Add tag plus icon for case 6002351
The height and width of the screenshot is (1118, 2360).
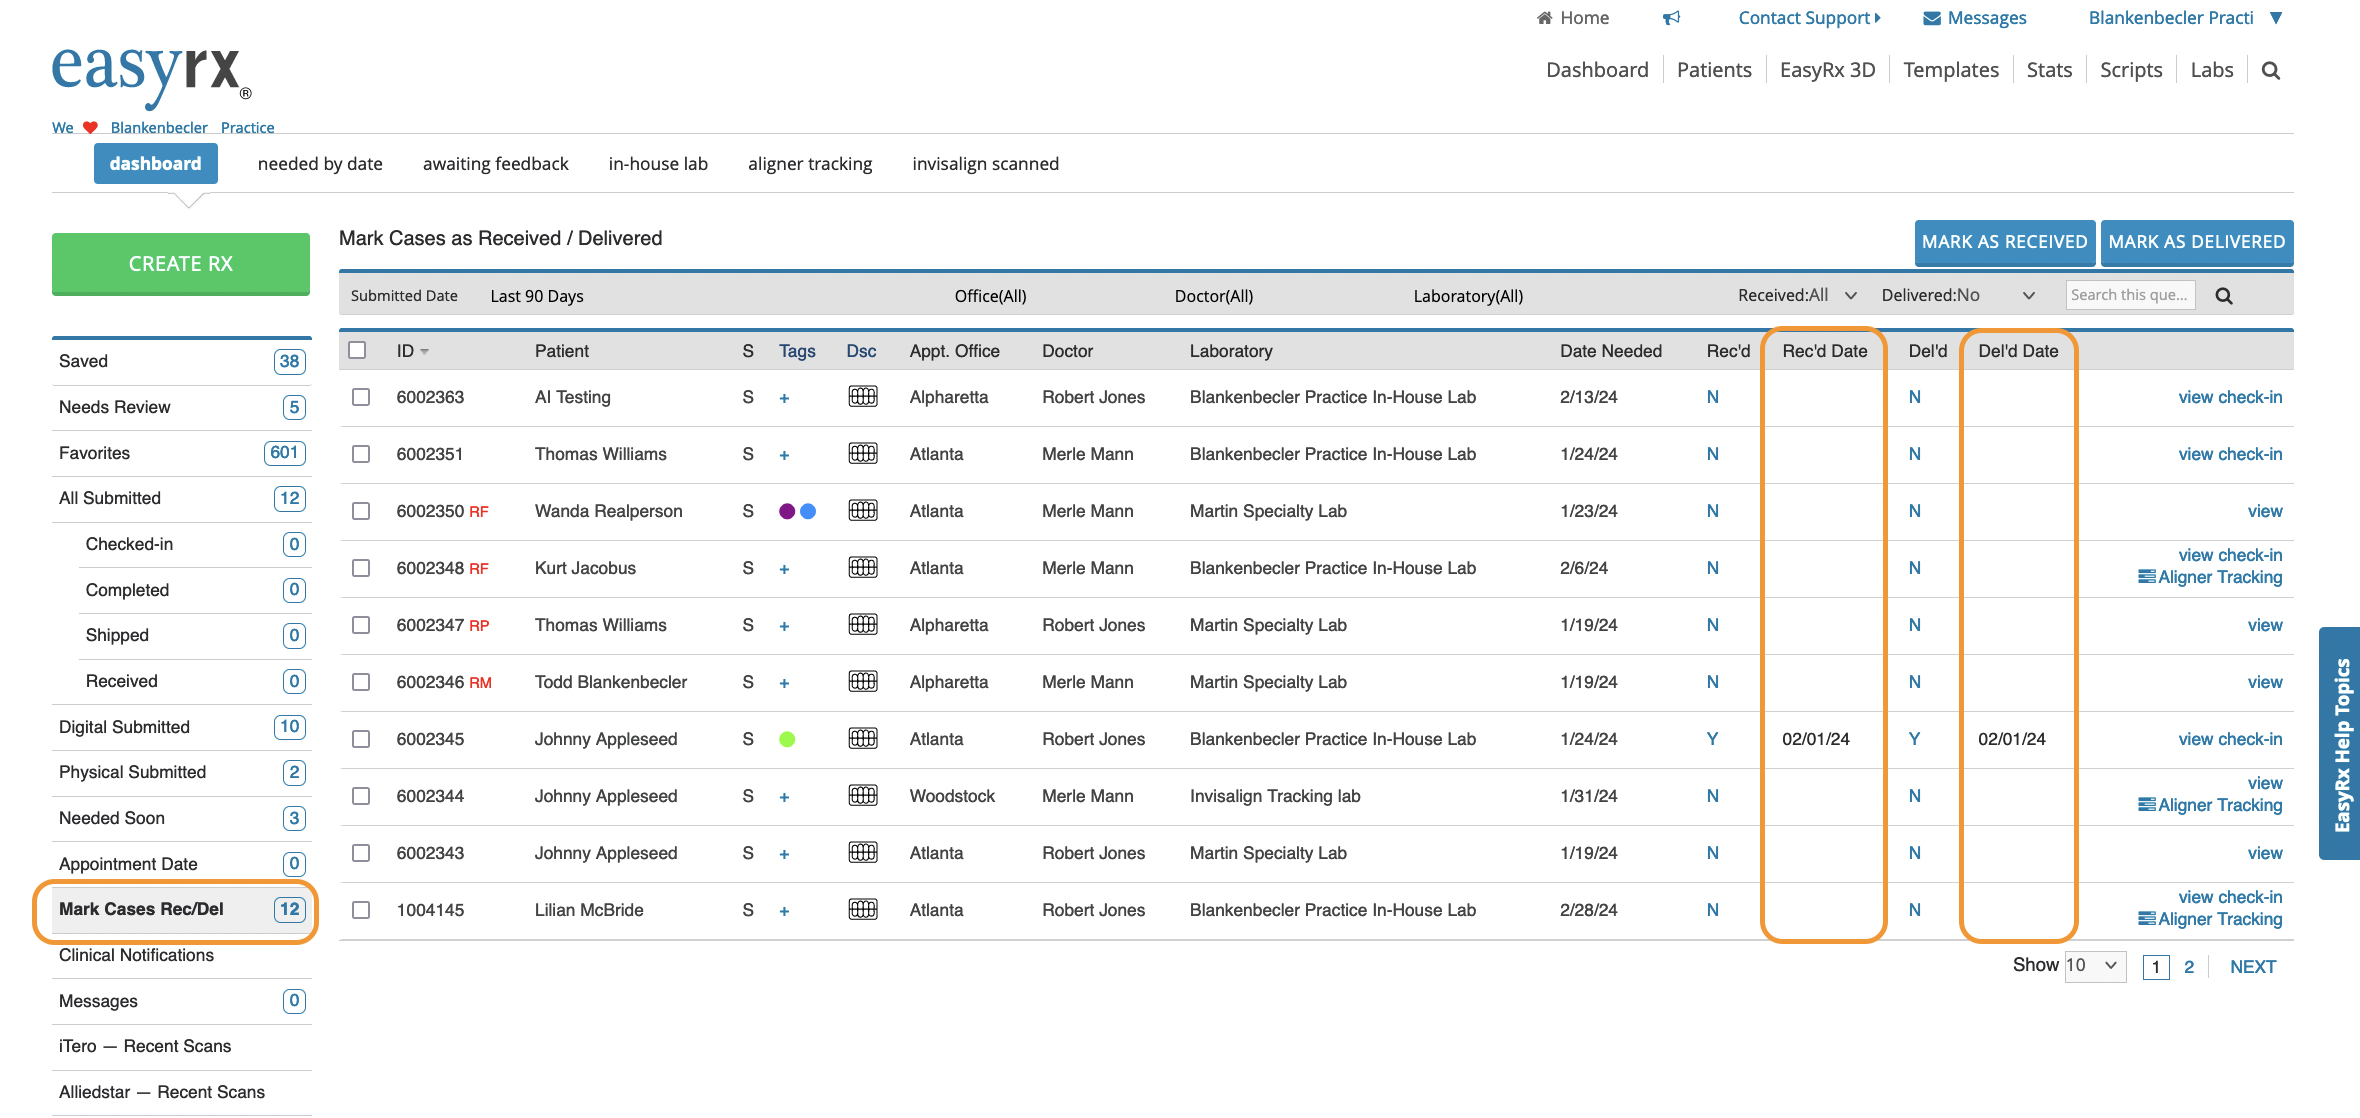coord(784,455)
